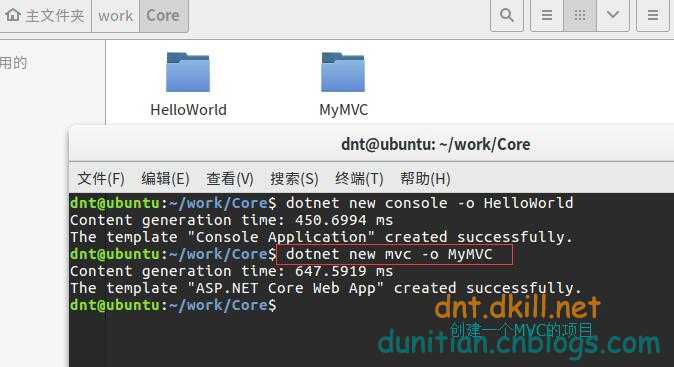The height and width of the screenshot is (367, 674).
Task: Switch file manager to grid view
Action: coord(580,15)
